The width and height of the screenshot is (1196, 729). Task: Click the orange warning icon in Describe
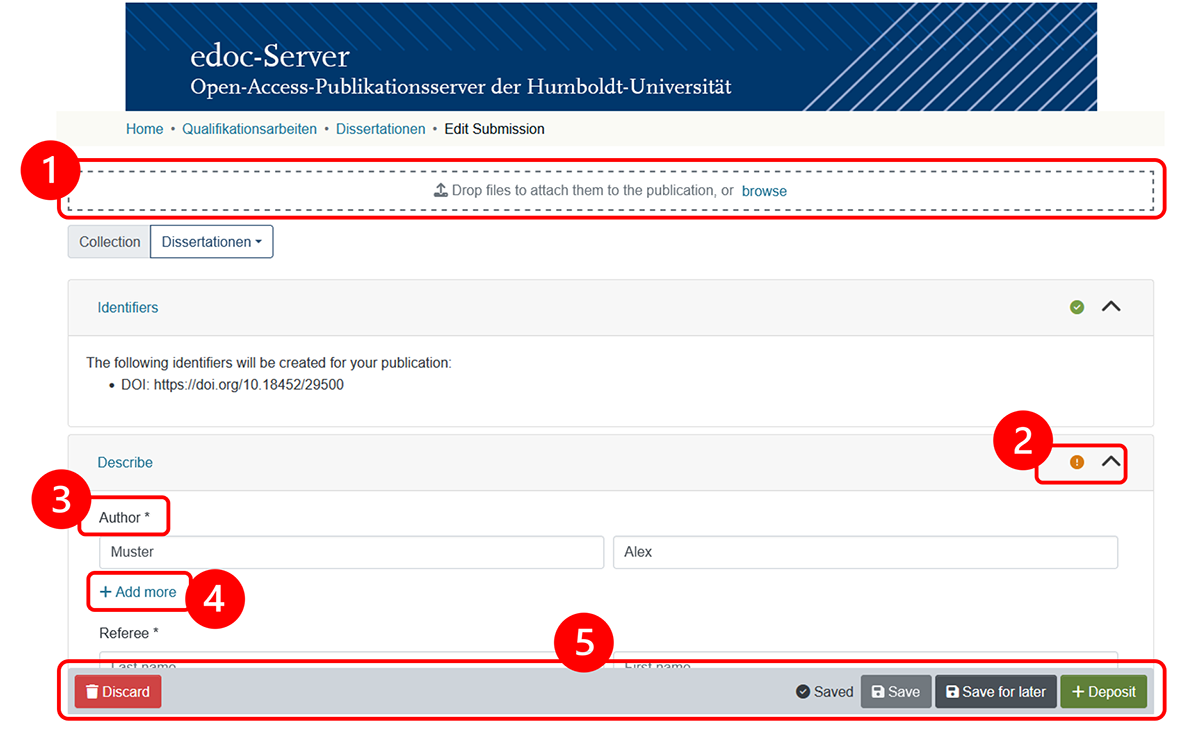coord(1077,462)
